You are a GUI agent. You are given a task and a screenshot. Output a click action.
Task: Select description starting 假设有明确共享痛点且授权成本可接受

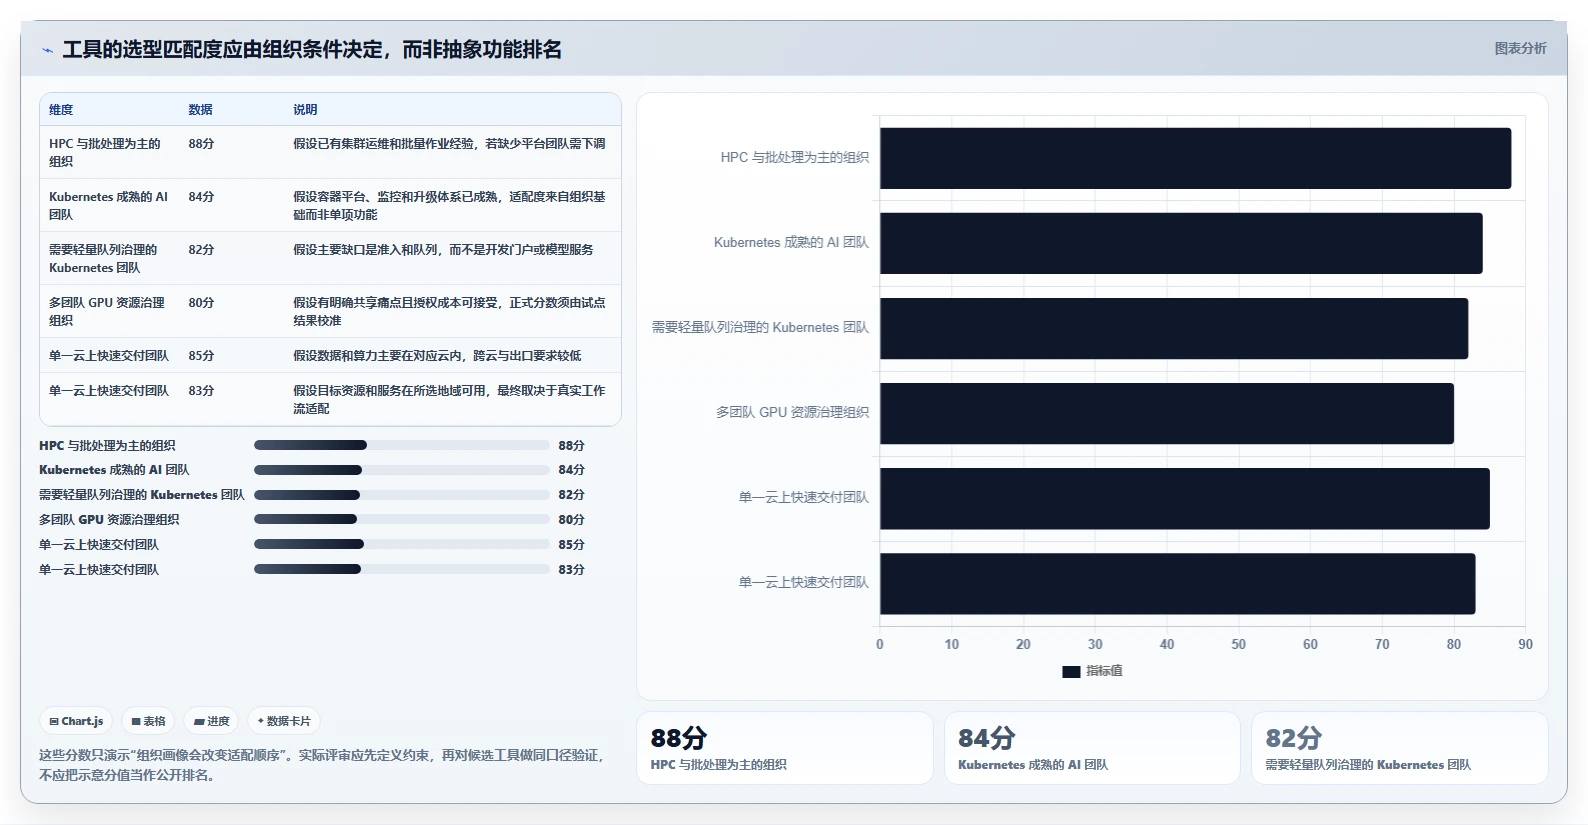[x=449, y=311]
